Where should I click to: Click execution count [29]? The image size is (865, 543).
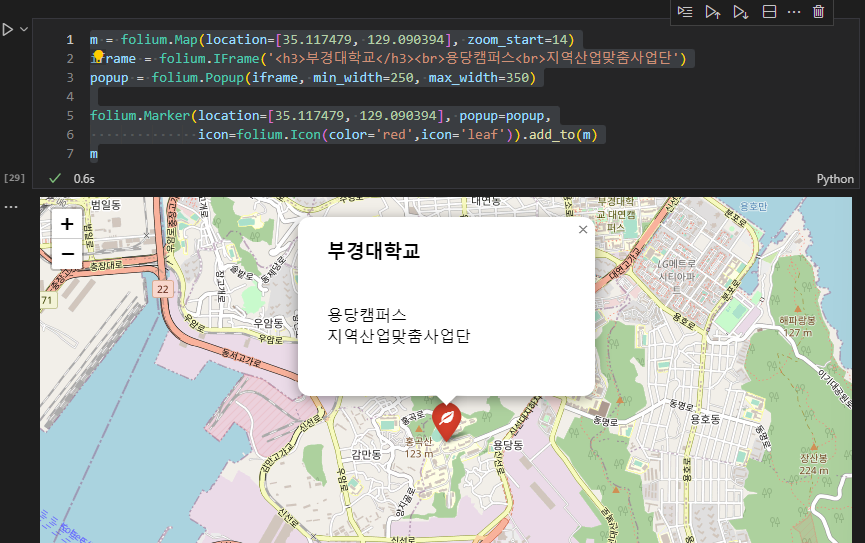[x=14, y=178]
